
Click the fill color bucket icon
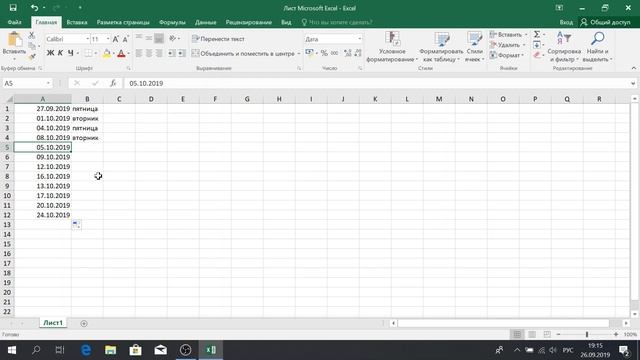pos(107,53)
